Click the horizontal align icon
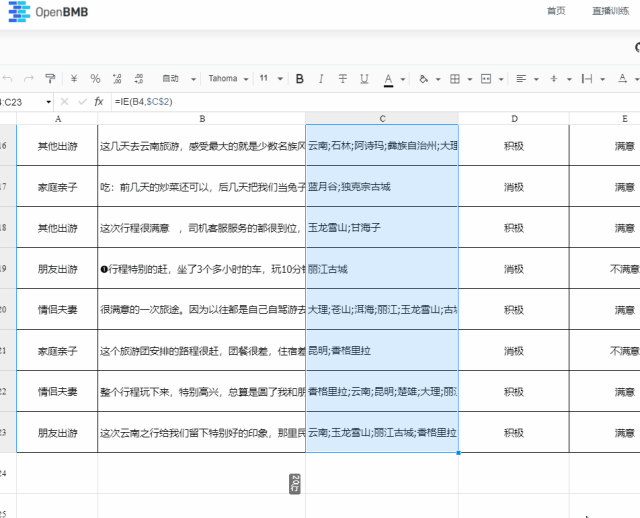 point(521,79)
